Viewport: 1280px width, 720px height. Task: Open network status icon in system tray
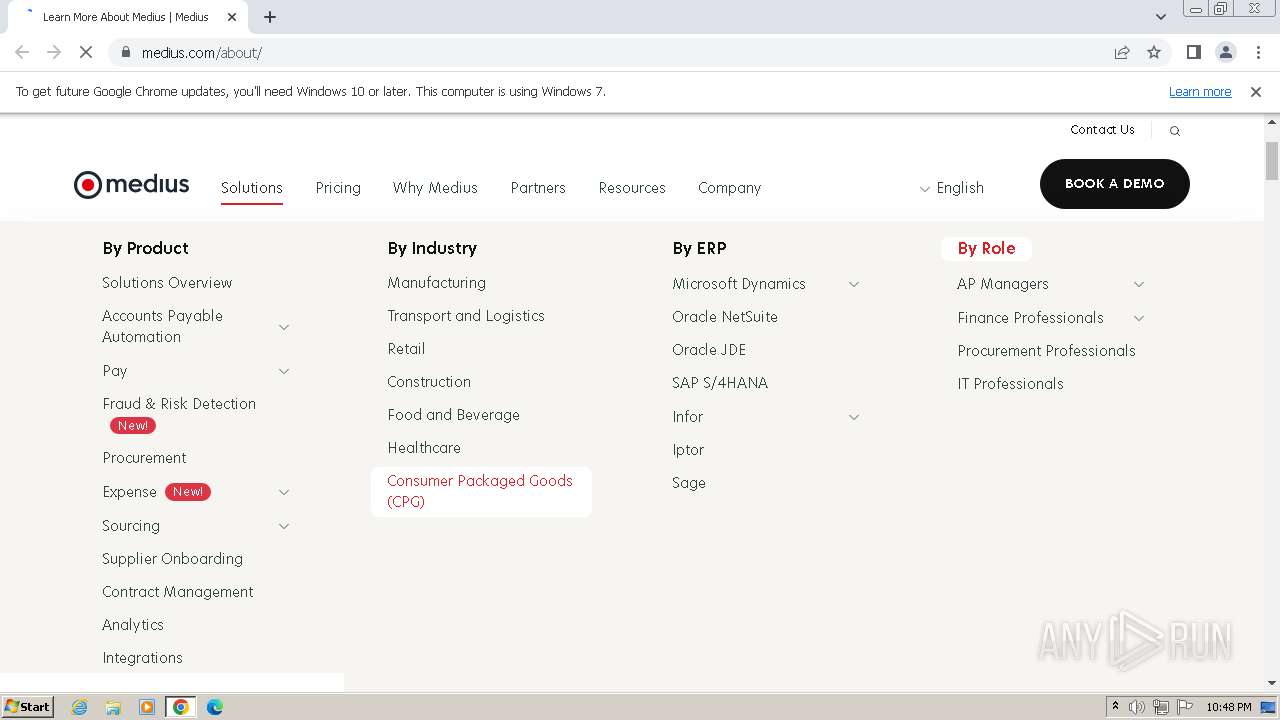tap(1161, 707)
